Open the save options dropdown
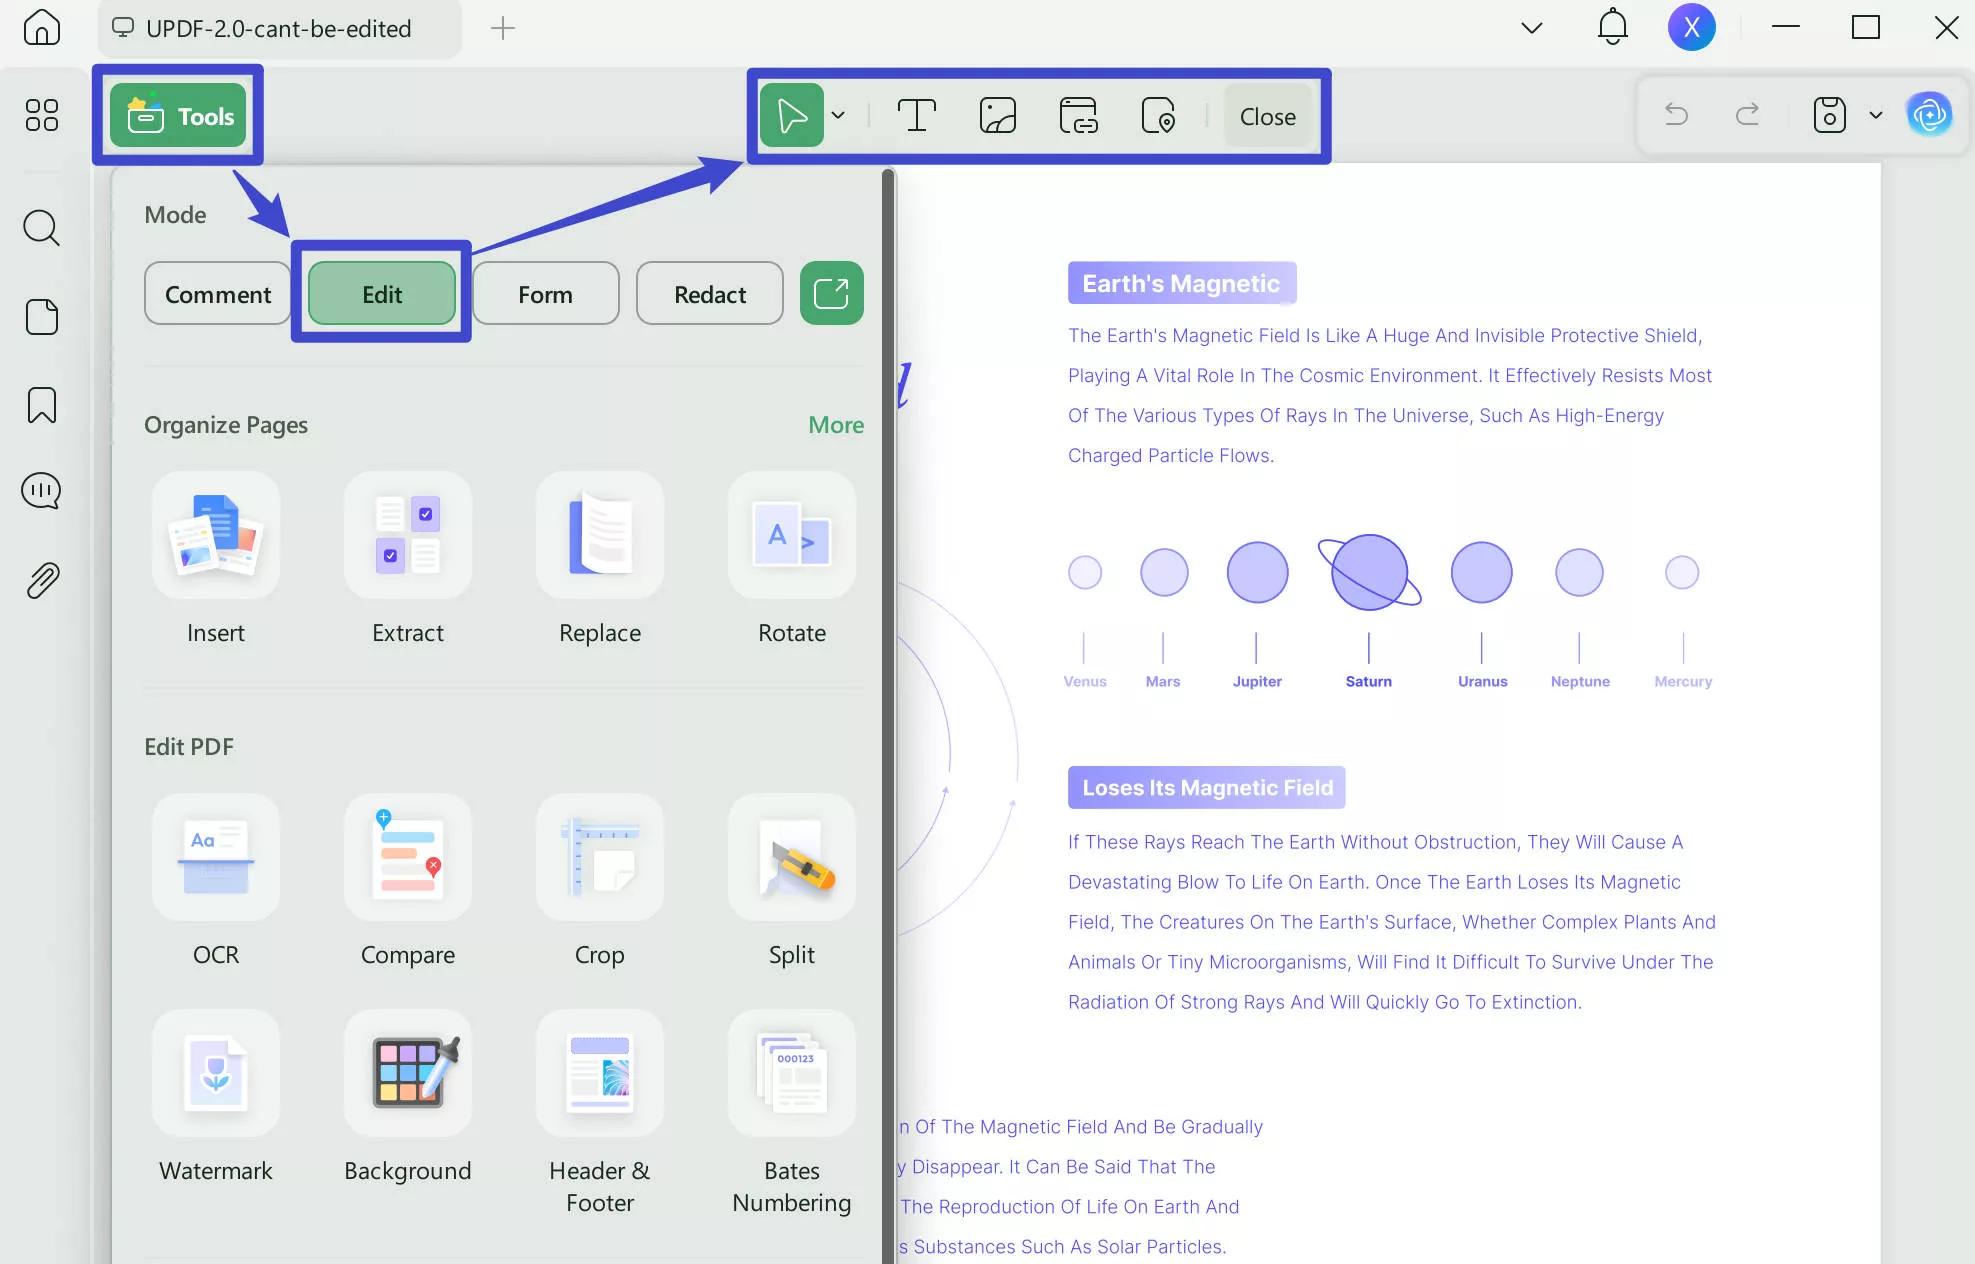This screenshot has width=1975, height=1264. pyautogui.click(x=1875, y=114)
